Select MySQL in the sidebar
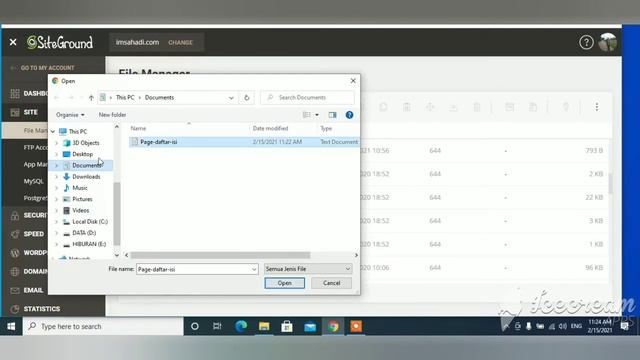Image resolution: width=640 pixels, height=360 pixels. (x=33, y=181)
